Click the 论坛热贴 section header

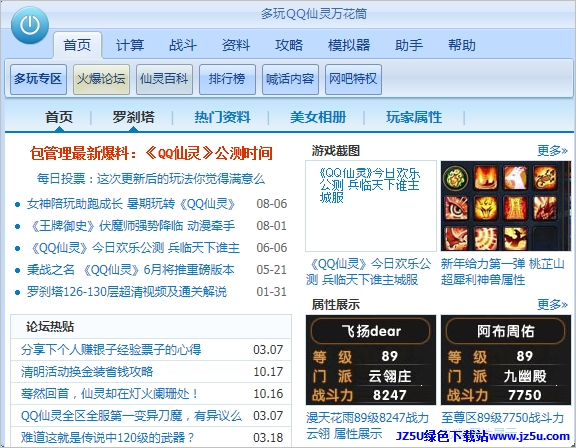(50, 326)
